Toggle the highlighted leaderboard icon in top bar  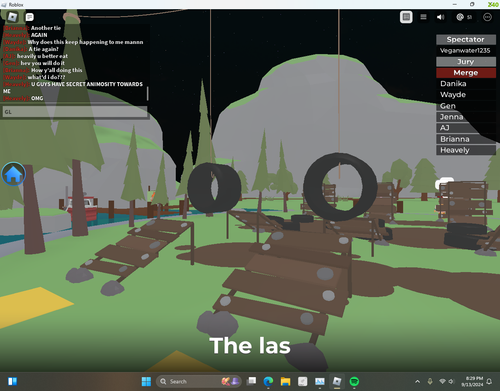click(x=406, y=17)
